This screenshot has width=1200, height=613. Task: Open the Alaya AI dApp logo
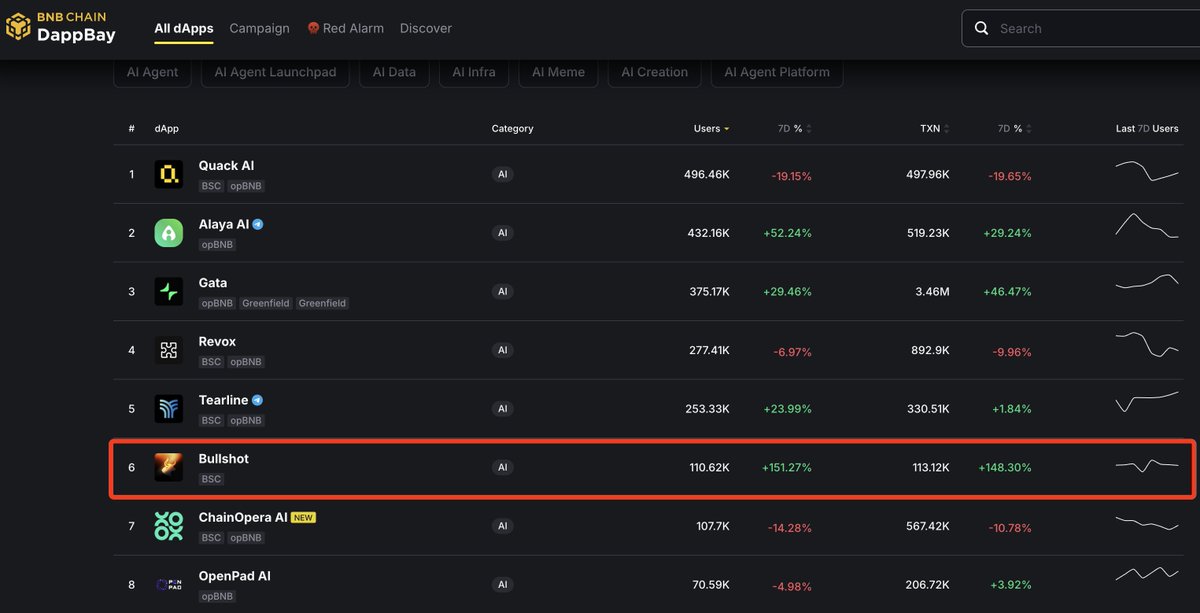(x=168, y=233)
